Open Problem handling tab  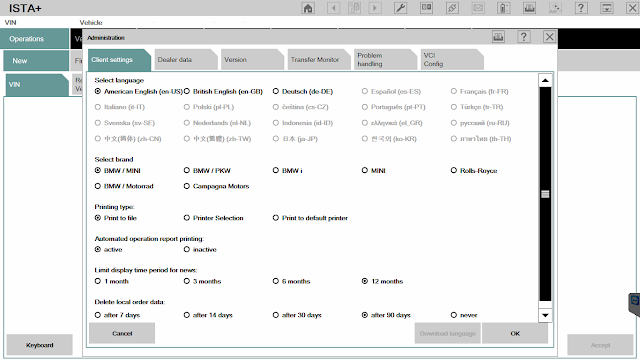(385, 60)
